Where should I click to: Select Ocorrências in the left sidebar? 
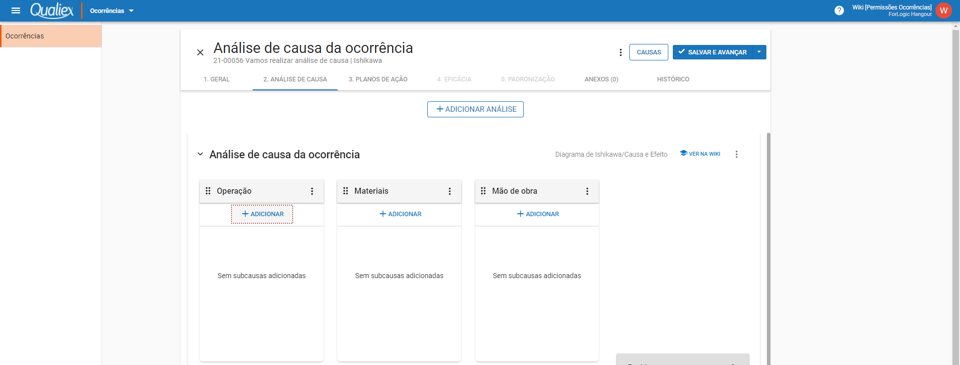(51, 36)
